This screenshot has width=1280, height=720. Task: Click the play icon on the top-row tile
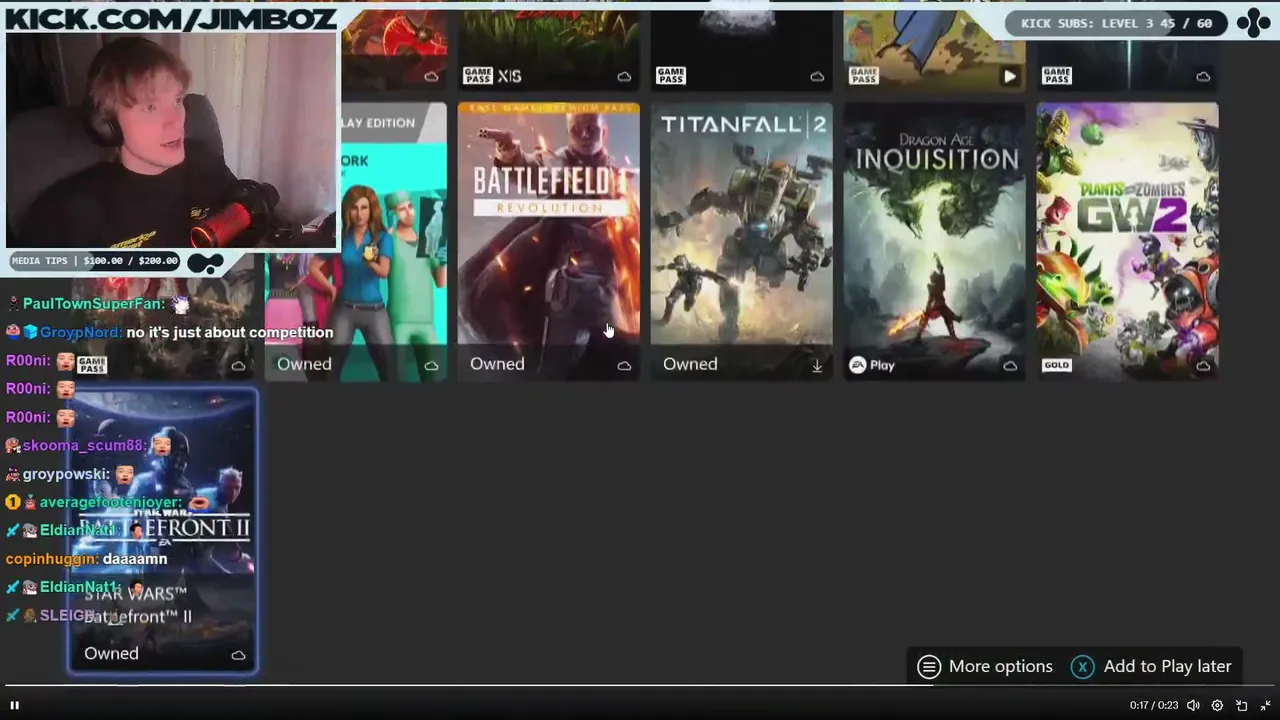tap(1010, 76)
